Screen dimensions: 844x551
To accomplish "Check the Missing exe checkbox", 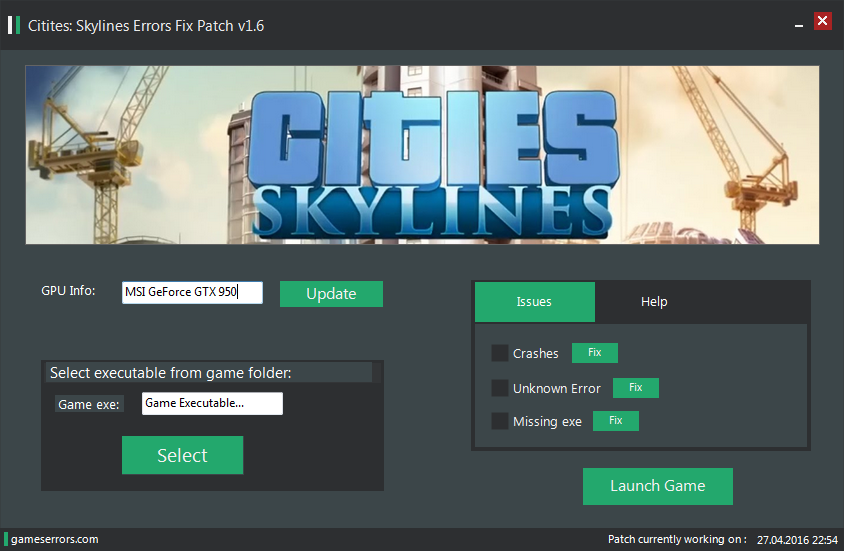I will [x=500, y=421].
